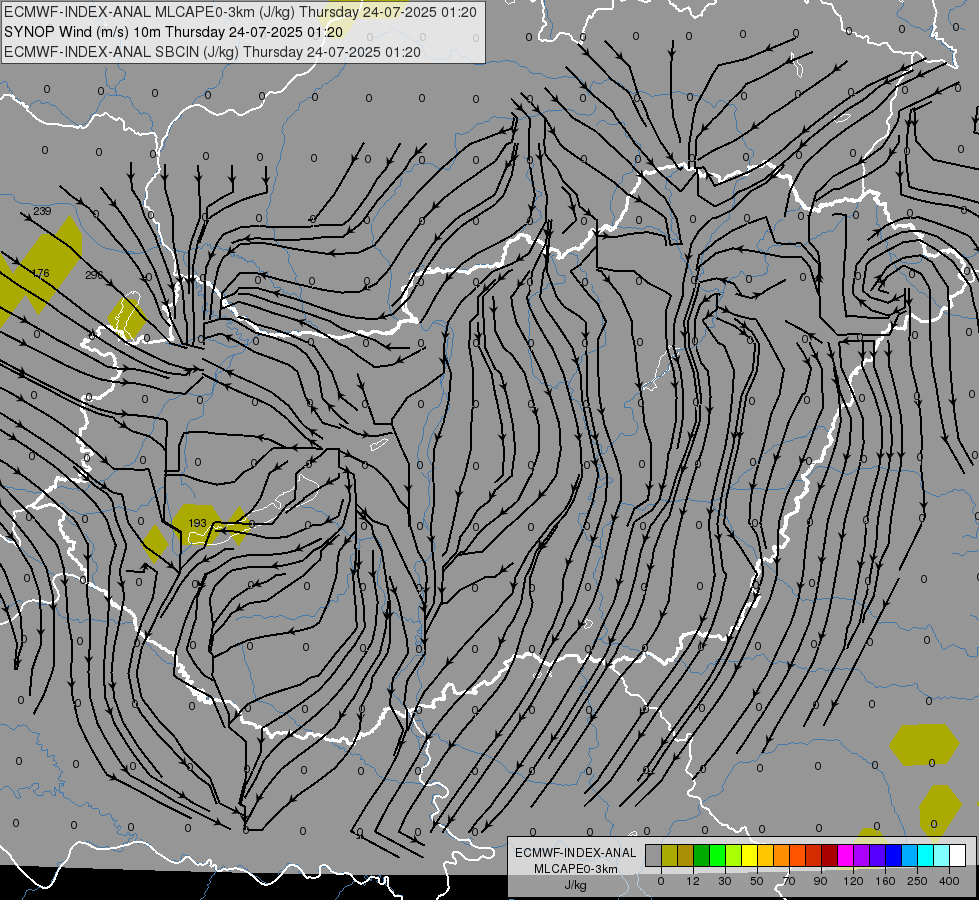Viewport: 979px width, 900px height.
Task: Pick the bright green legend swatch
Action: coord(717,856)
